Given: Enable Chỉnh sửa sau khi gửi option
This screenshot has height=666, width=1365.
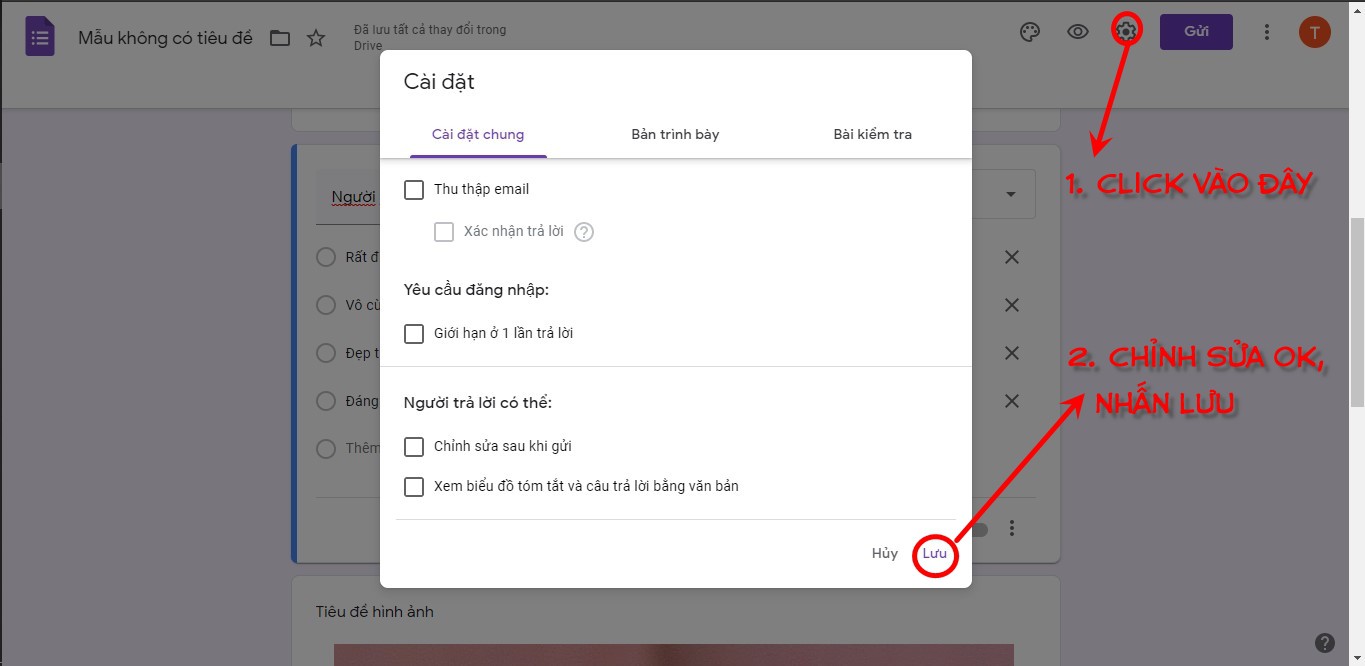Looking at the screenshot, I should pos(414,447).
